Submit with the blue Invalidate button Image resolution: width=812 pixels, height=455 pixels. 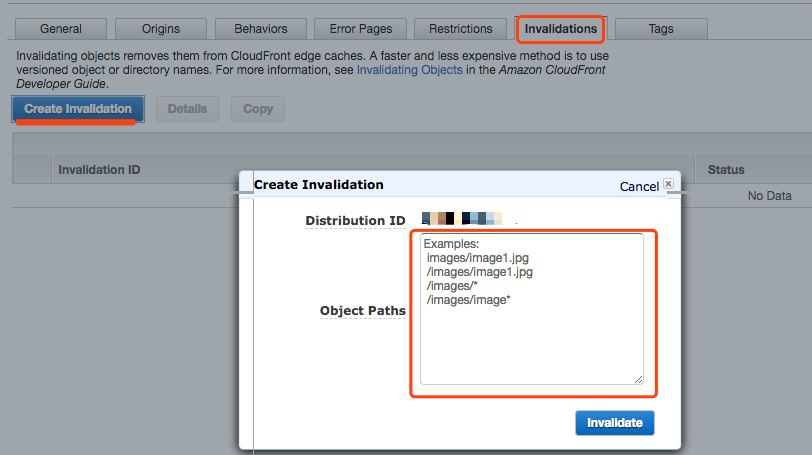pyautogui.click(x=614, y=423)
